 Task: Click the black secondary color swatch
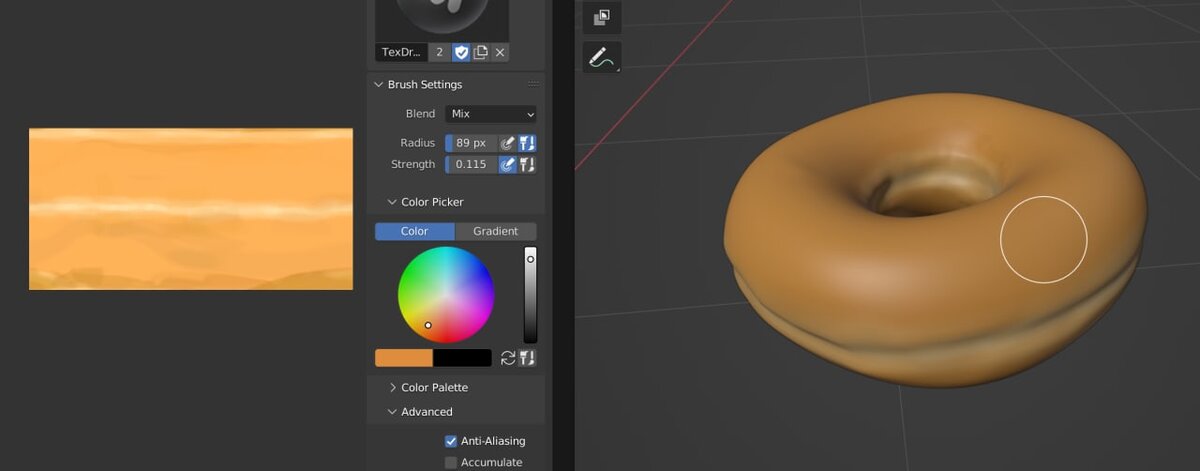pyautogui.click(x=462, y=358)
